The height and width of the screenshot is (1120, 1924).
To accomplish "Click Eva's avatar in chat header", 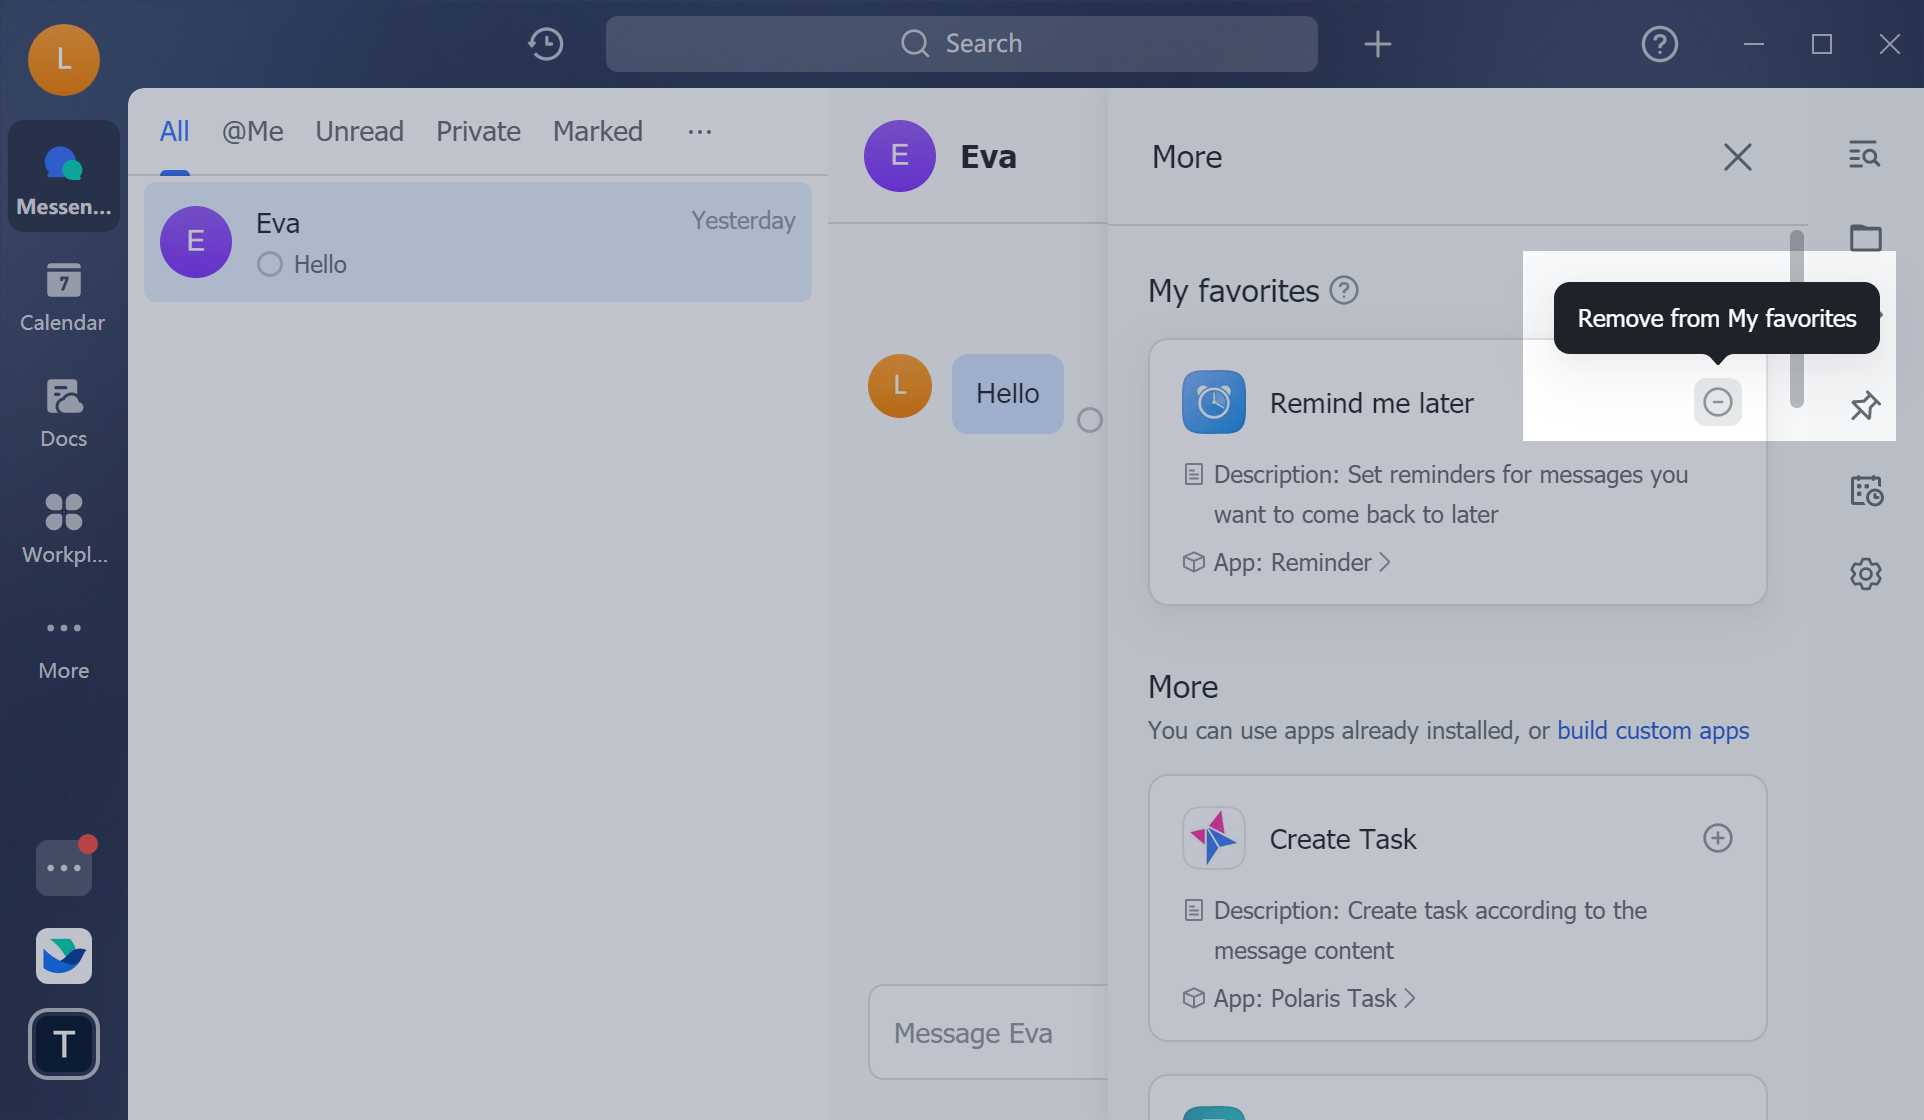I will pos(900,156).
